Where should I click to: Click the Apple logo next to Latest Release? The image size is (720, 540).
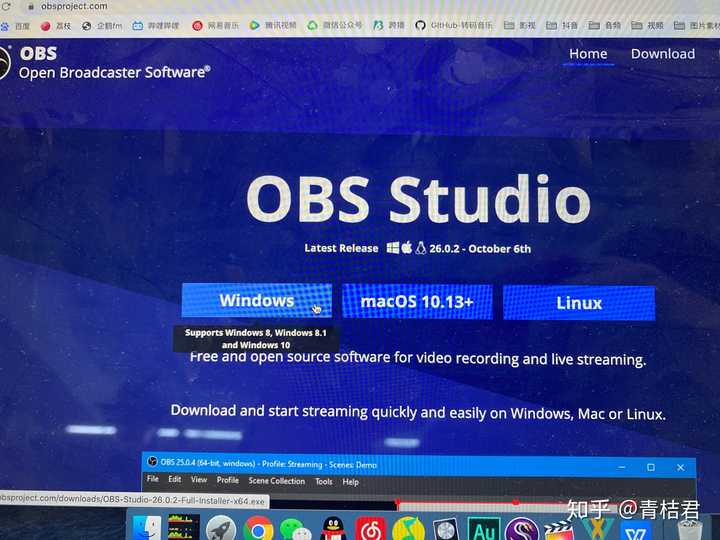coord(407,248)
